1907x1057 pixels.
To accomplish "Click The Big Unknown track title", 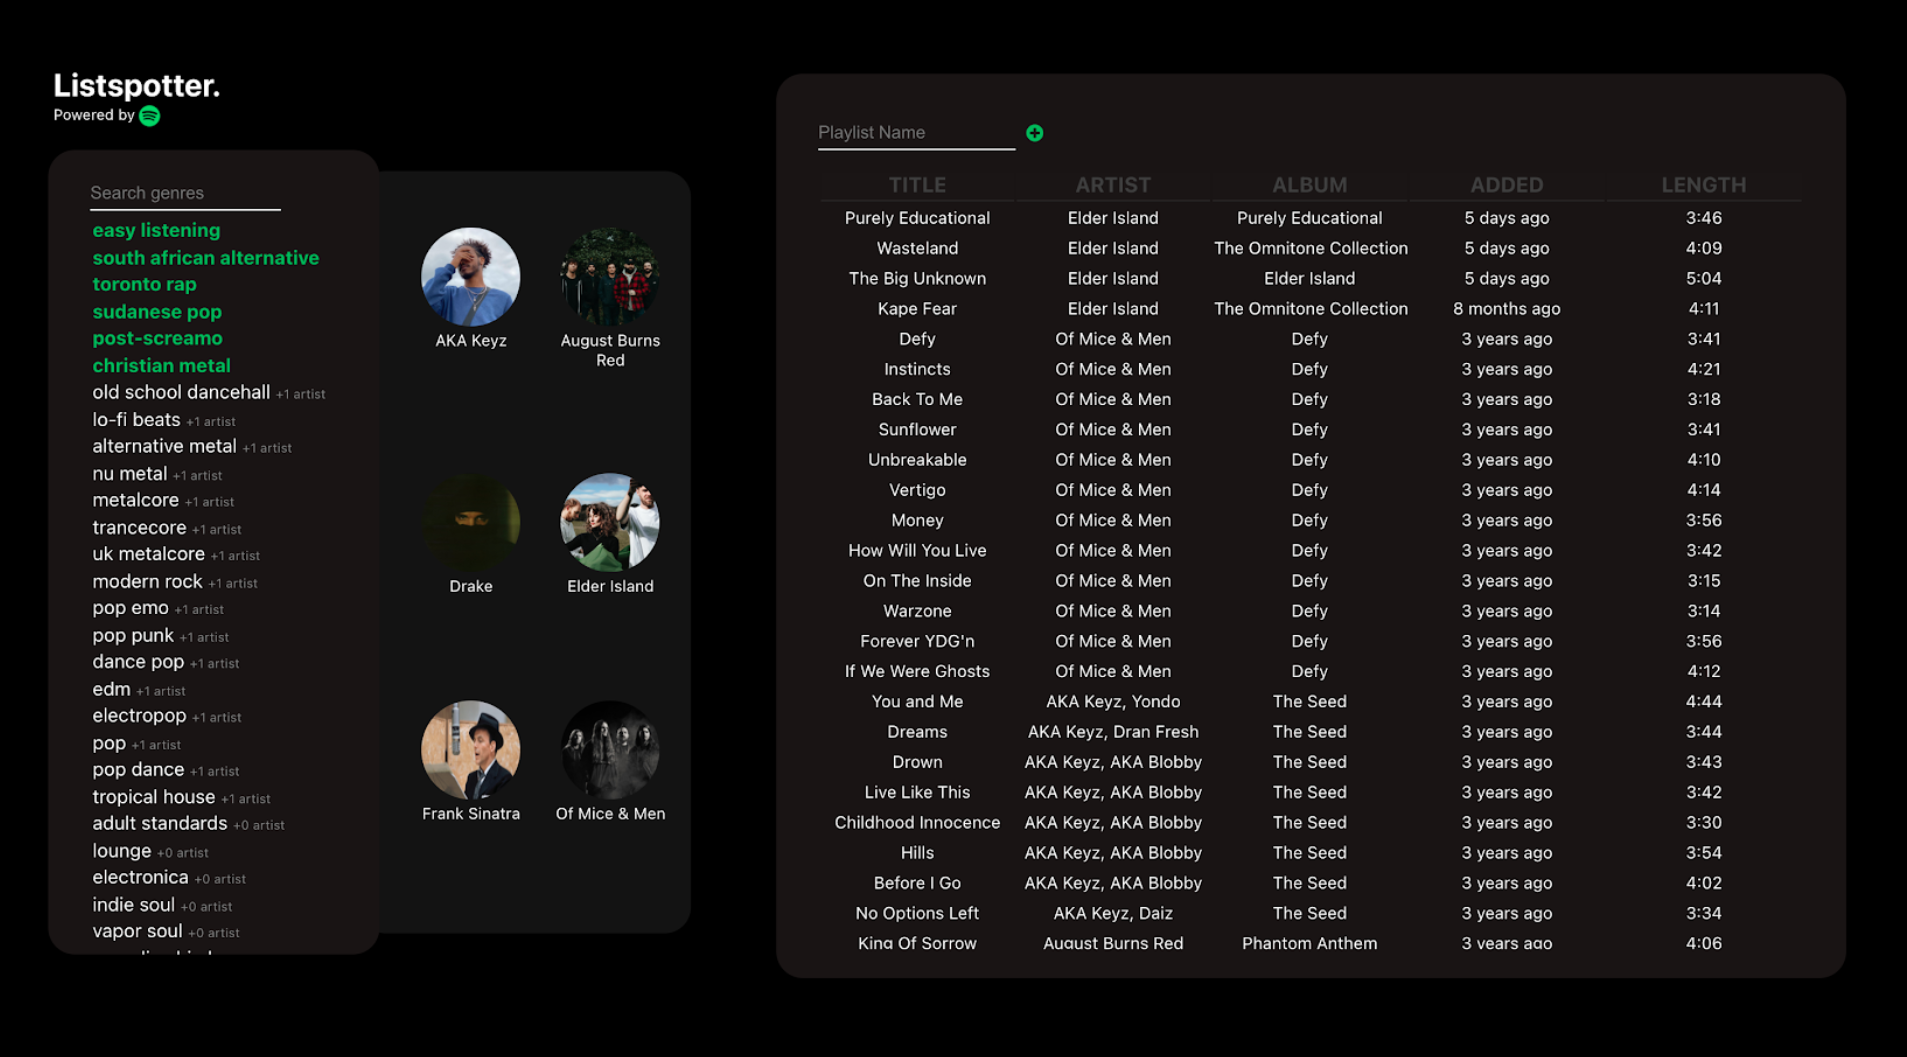I will pos(917,279).
